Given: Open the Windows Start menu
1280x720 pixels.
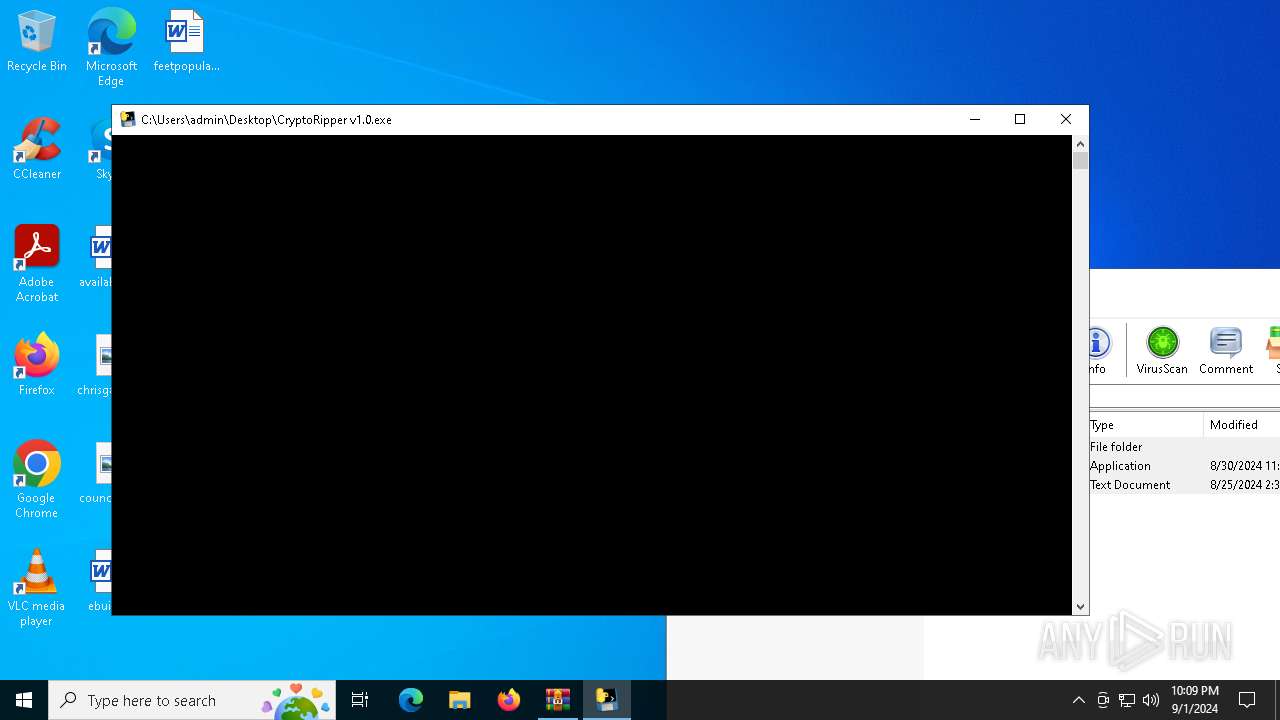Looking at the screenshot, I should [x=24, y=700].
